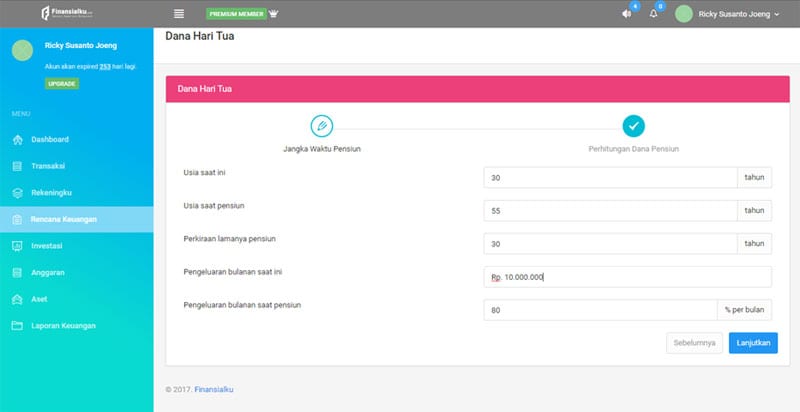The height and width of the screenshot is (412, 800).
Task: Click the Aset sidebar icon
Action: point(17,299)
